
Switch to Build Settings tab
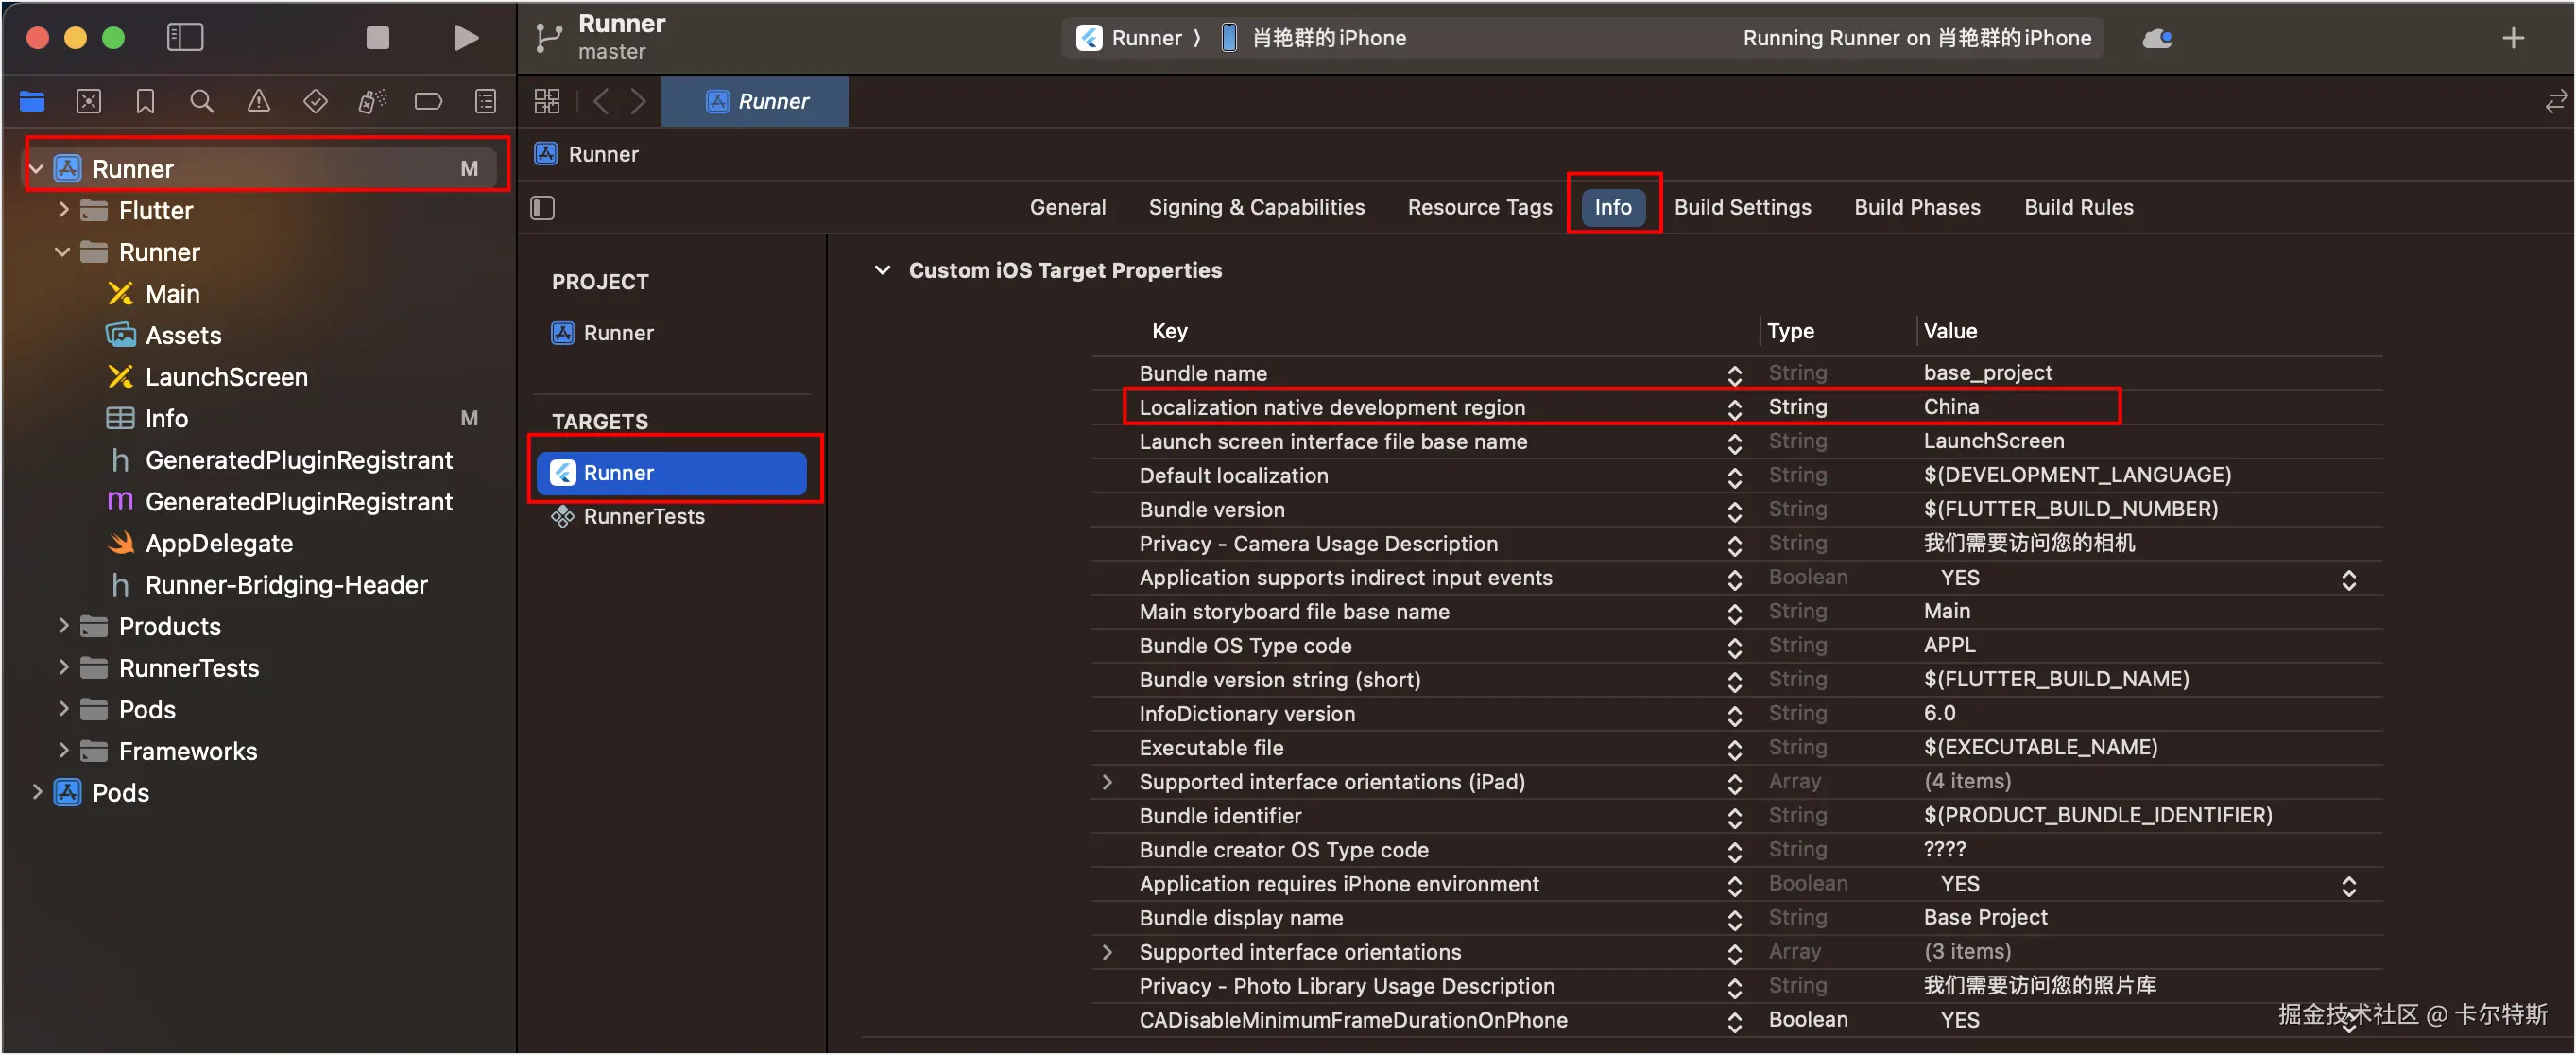click(1742, 207)
